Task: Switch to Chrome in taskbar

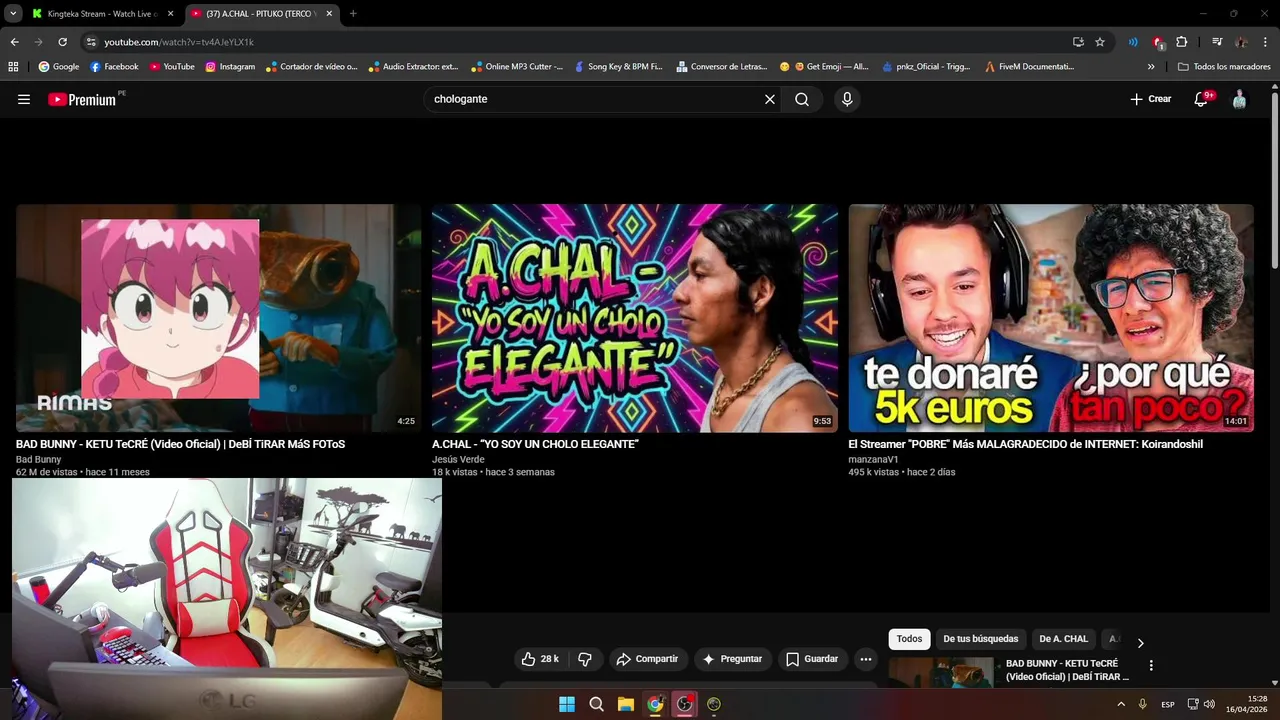Action: point(655,704)
